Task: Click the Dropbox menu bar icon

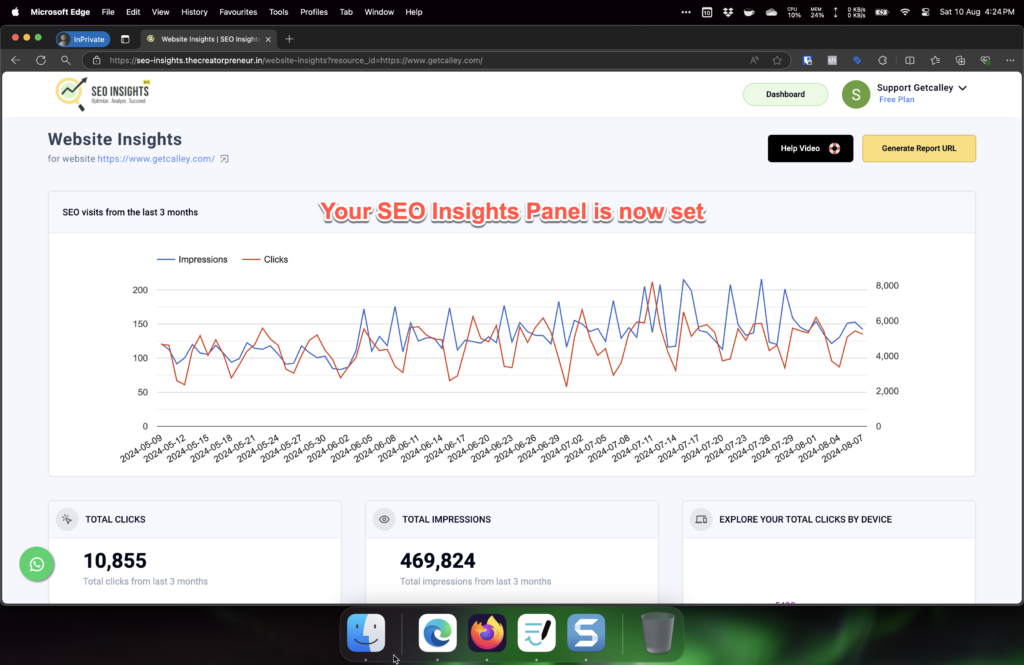Action: [728, 12]
